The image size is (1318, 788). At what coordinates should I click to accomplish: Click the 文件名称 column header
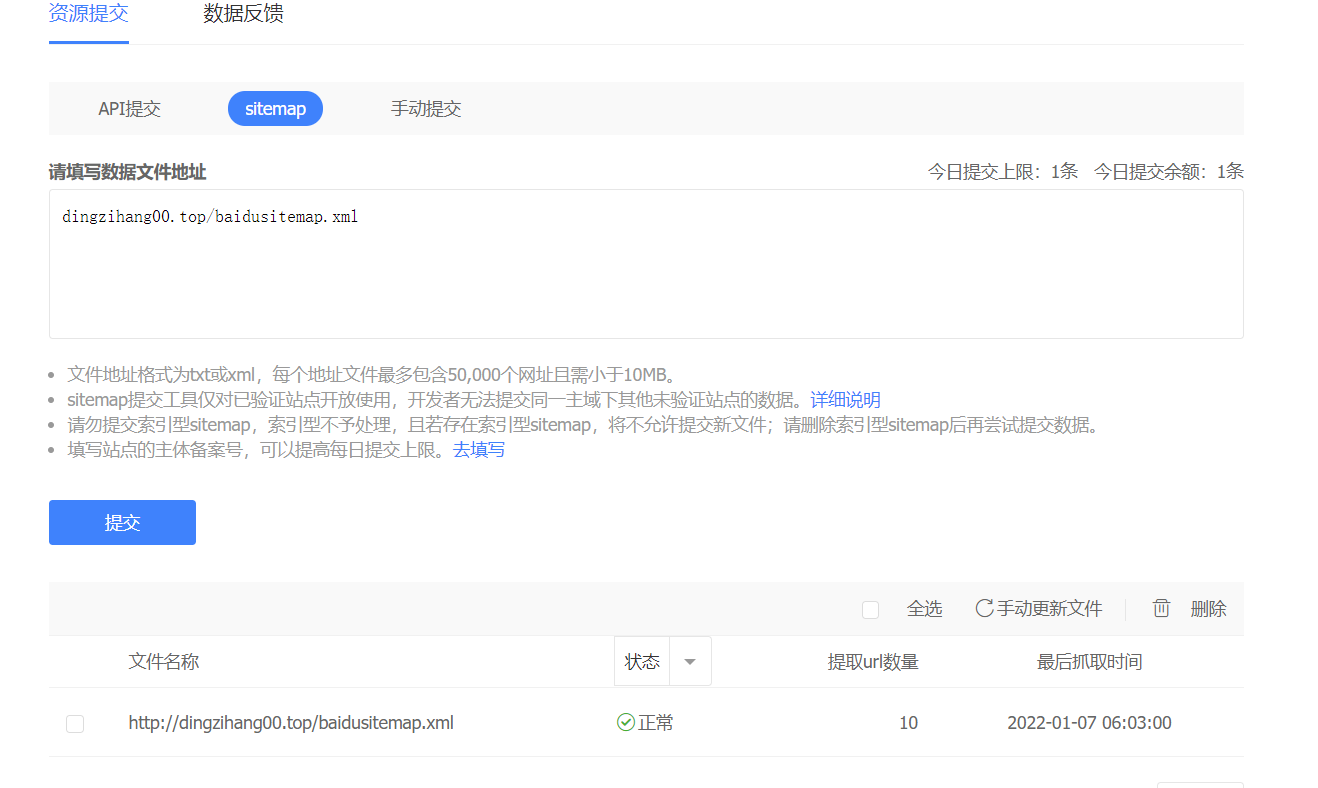pyautogui.click(x=164, y=662)
